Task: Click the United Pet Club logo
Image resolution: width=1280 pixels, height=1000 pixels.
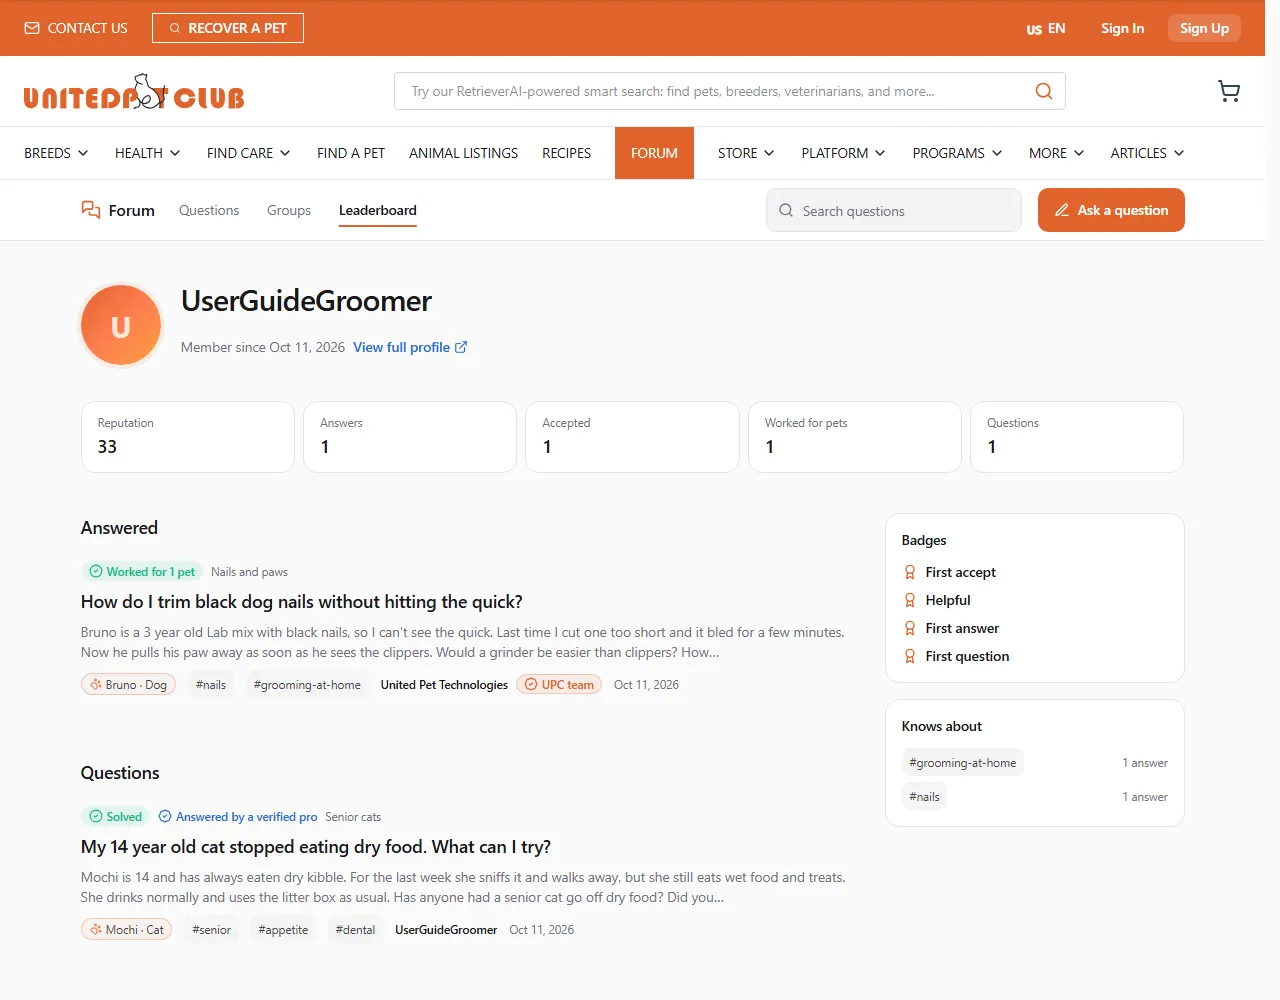Action: (x=134, y=92)
